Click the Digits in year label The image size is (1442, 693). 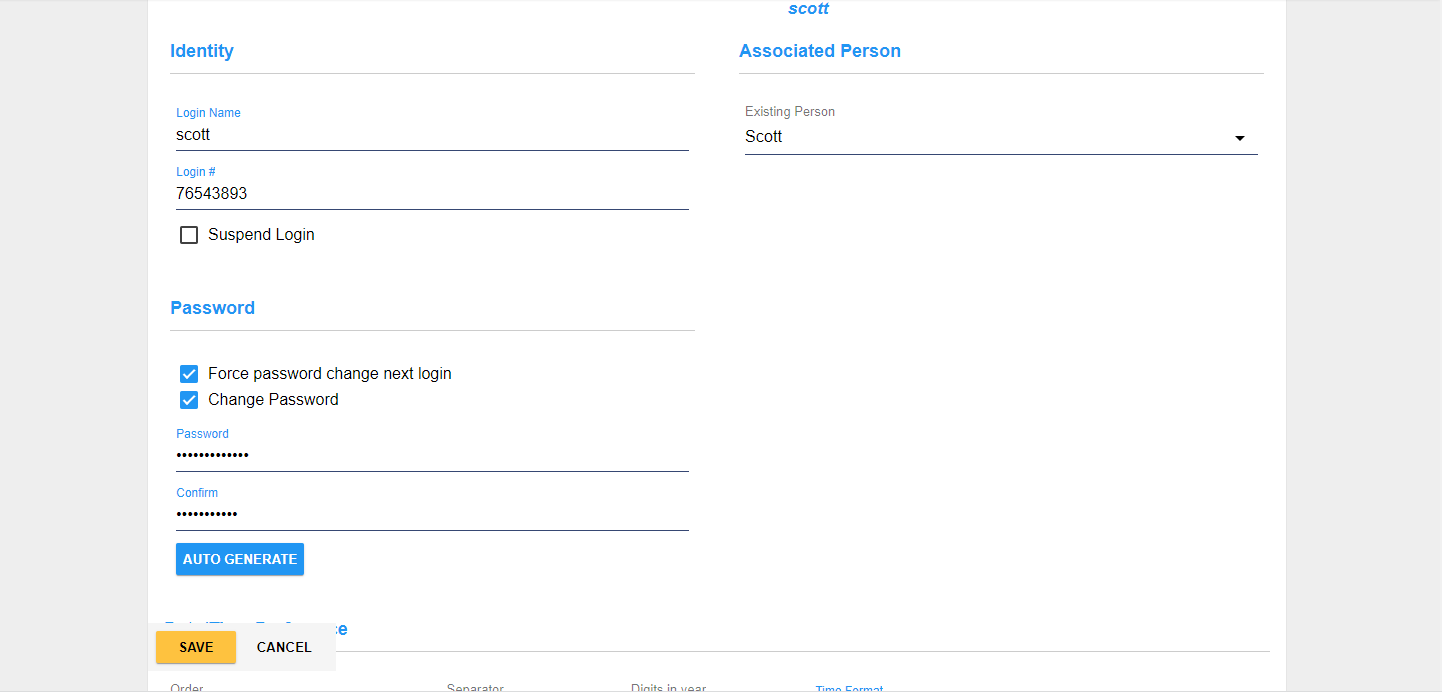pyautogui.click(x=668, y=688)
